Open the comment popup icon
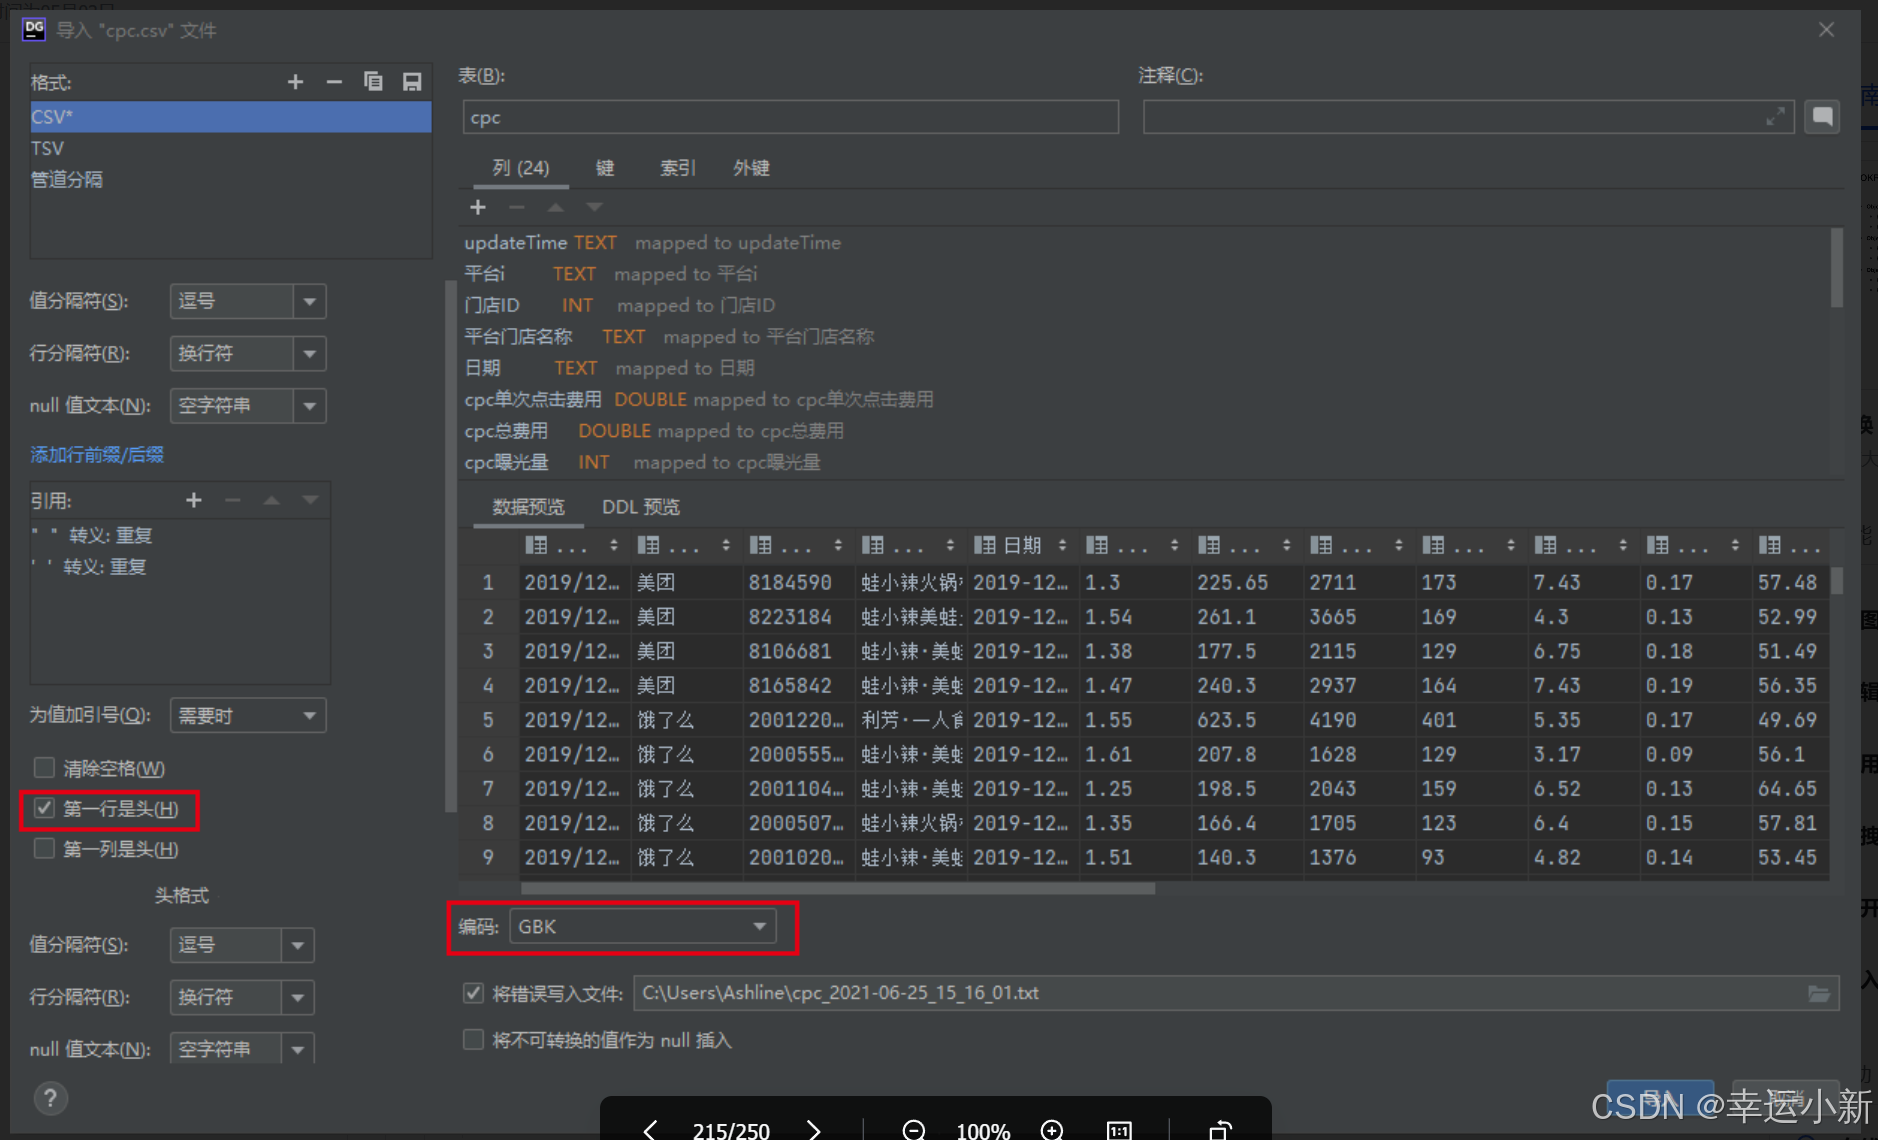This screenshot has height=1140, width=1878. click(x=1822, y=117)
